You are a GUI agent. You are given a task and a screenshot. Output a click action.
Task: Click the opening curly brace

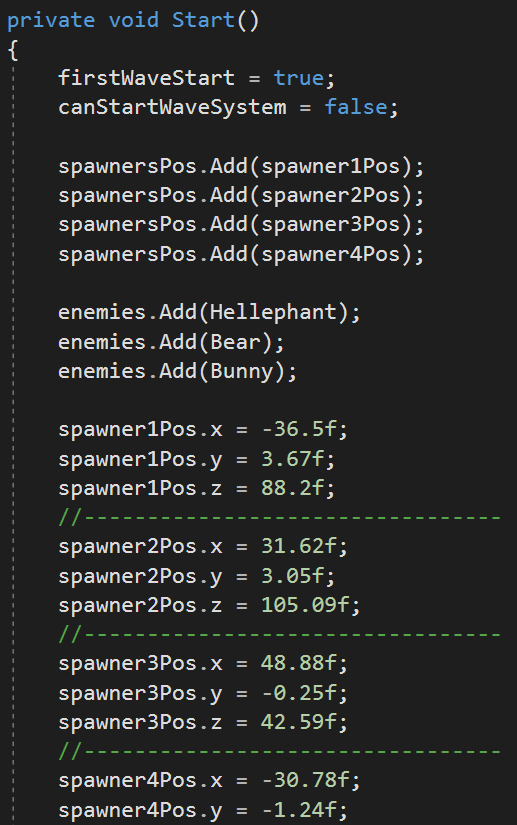[x=13, y=51]
